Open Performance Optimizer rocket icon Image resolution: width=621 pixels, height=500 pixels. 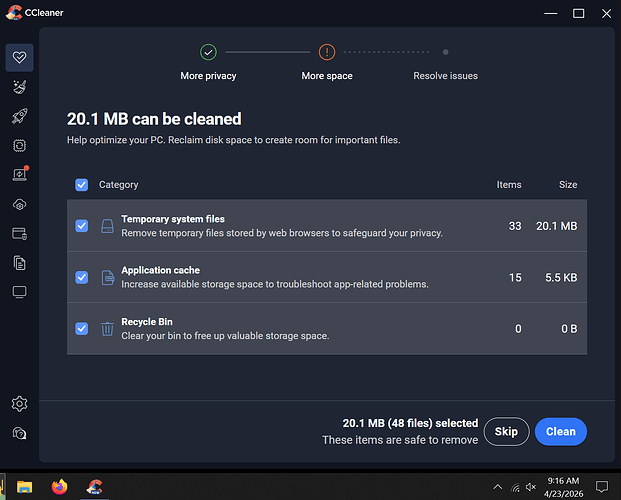[x=19, y=116]
